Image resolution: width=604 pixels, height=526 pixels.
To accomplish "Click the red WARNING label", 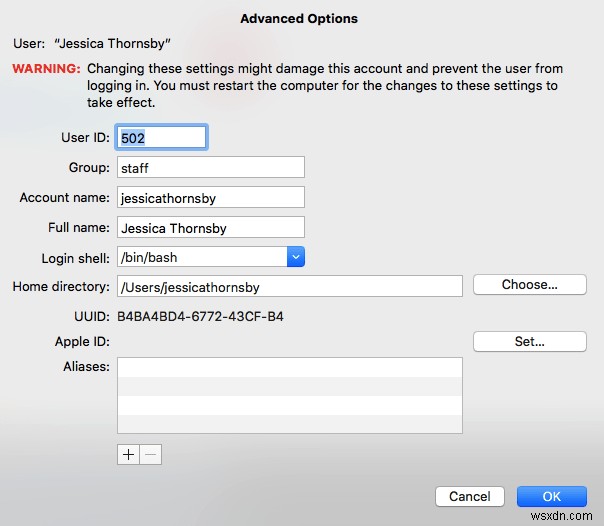I will coord(47,69).
